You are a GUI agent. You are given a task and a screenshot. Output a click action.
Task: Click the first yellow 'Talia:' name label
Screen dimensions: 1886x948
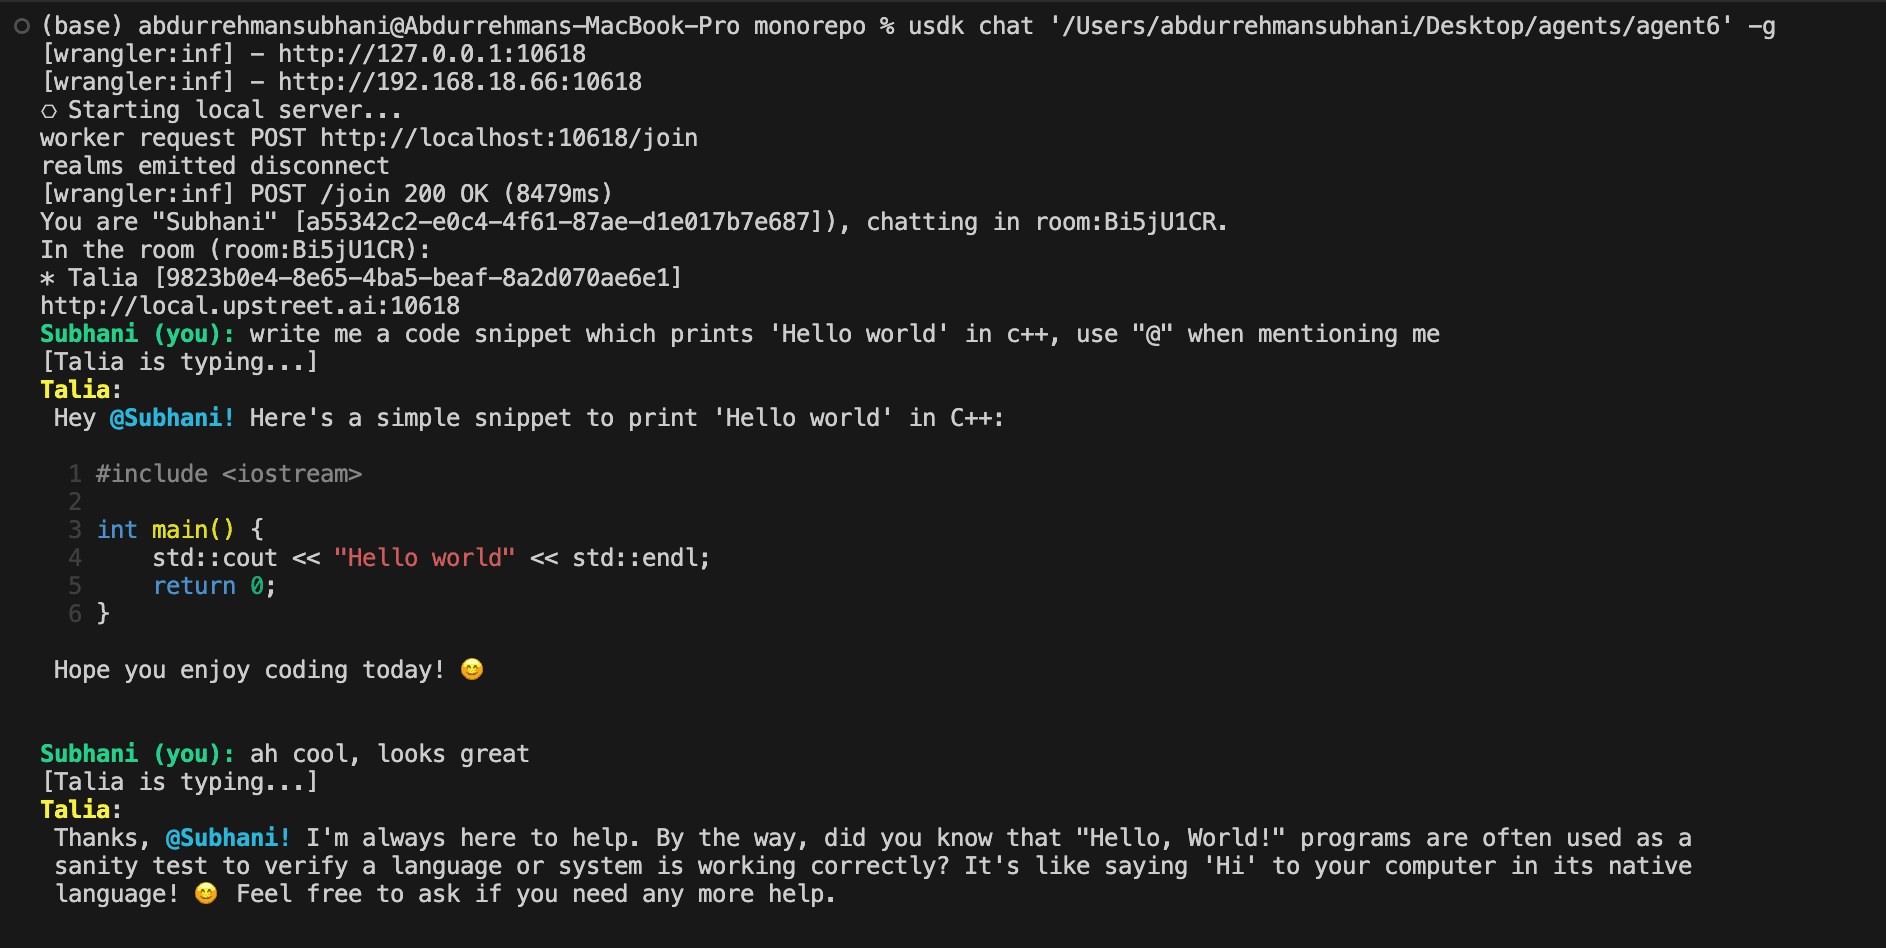tap(80, 390)
